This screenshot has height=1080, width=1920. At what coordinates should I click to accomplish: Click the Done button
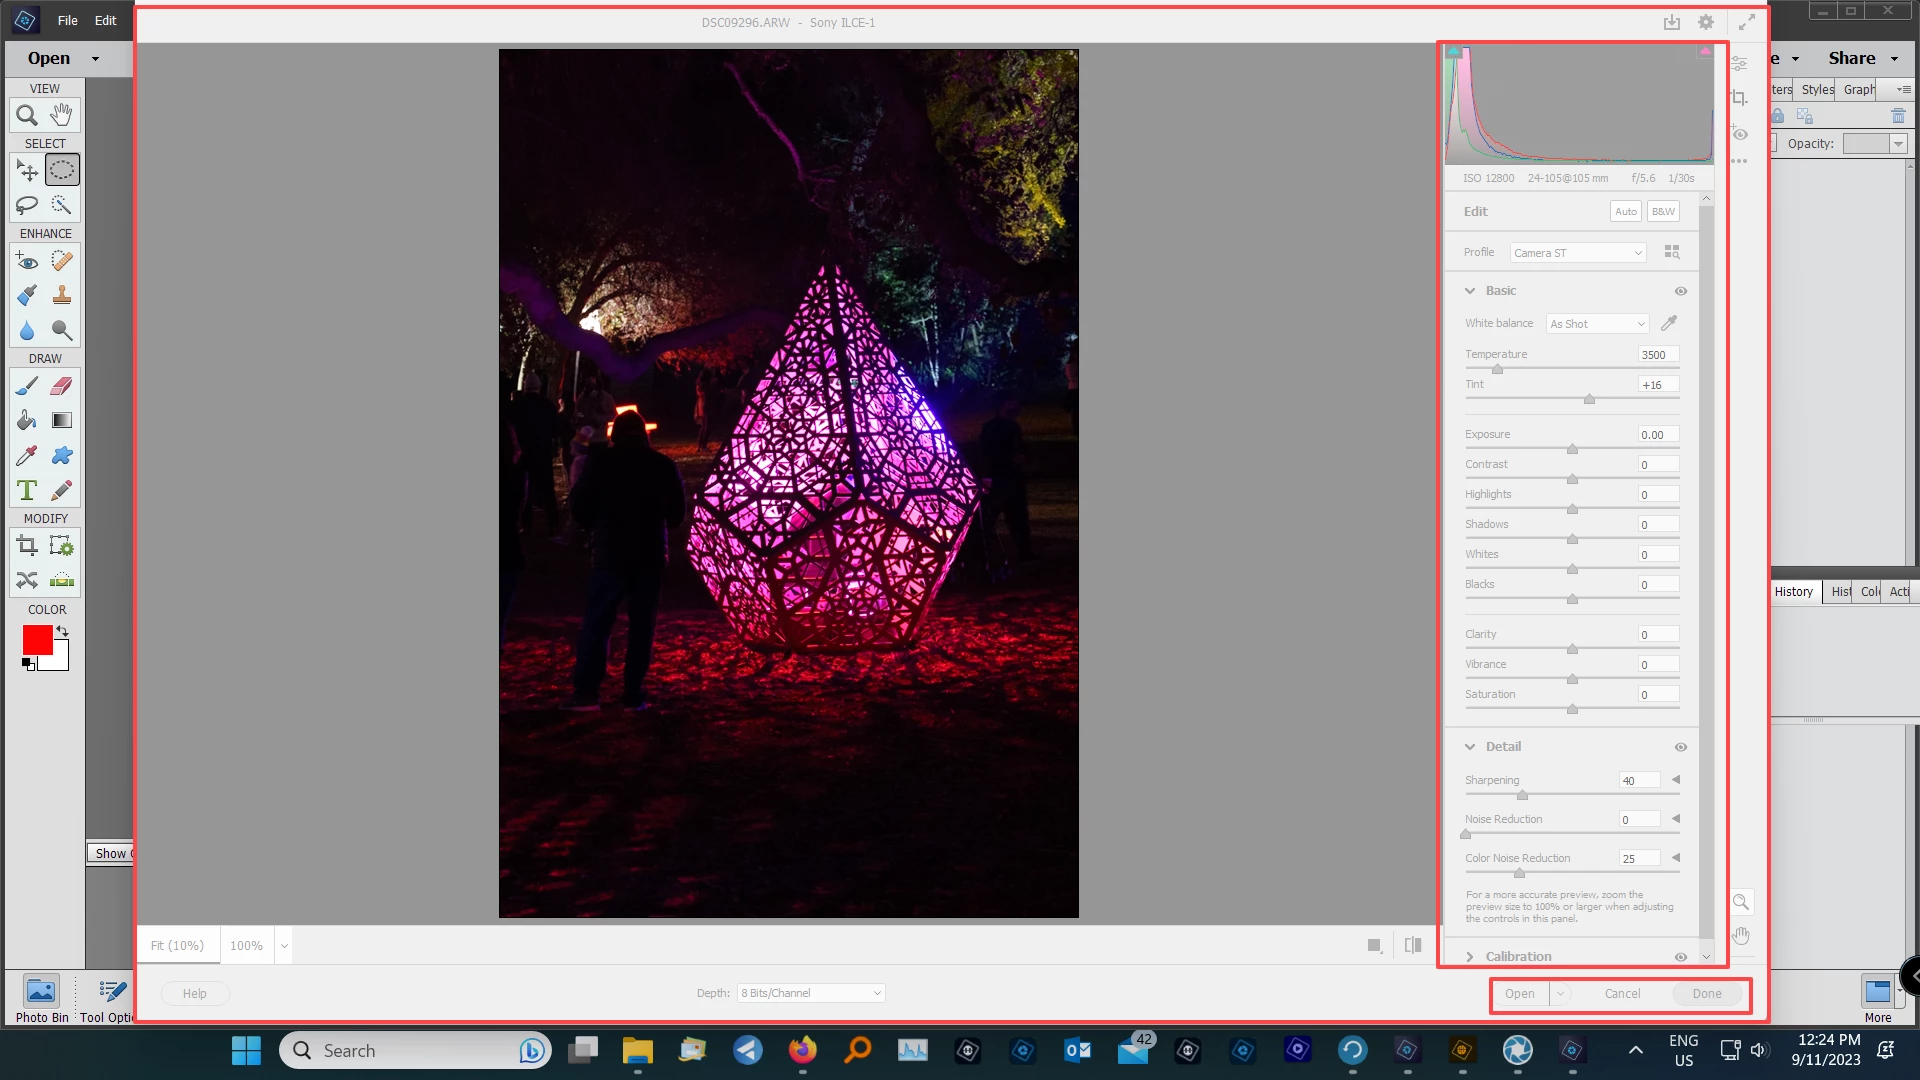1706,993
